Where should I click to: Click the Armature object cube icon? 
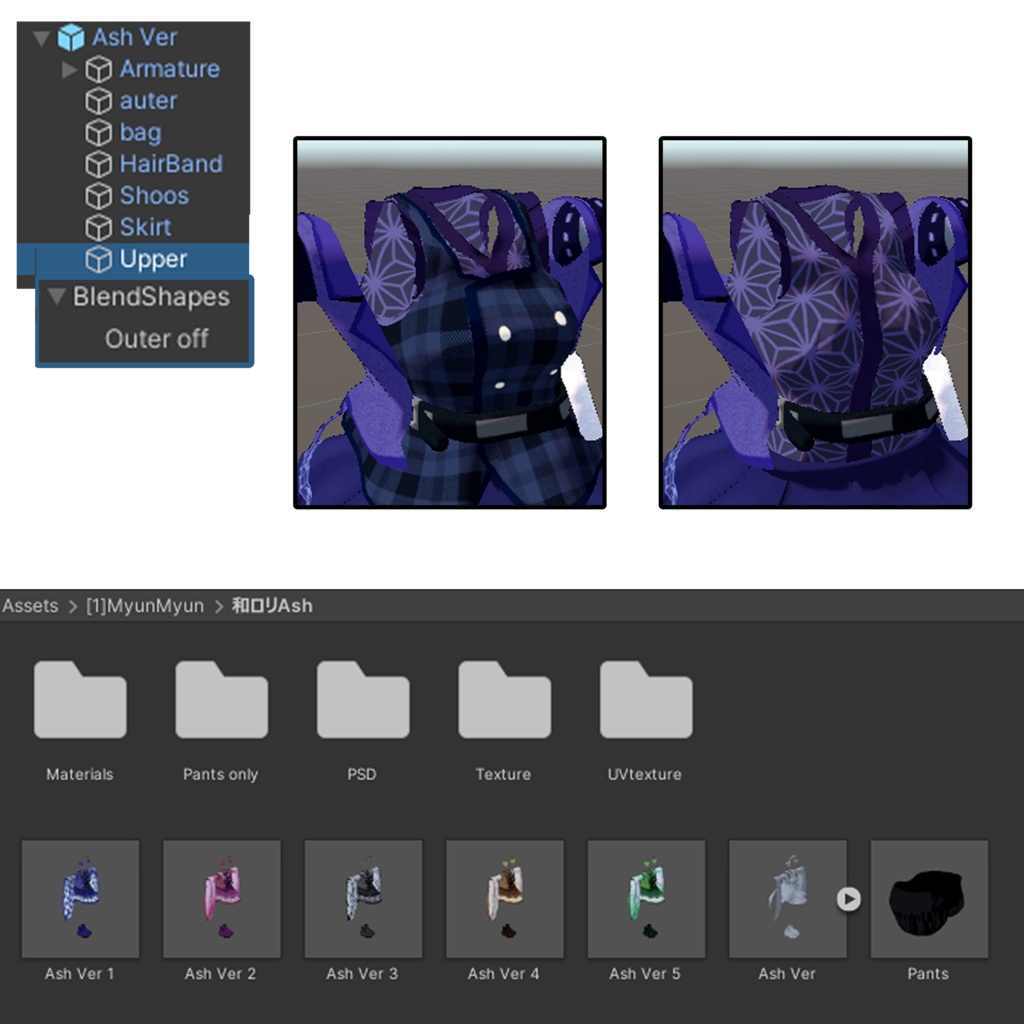[99, 69]
